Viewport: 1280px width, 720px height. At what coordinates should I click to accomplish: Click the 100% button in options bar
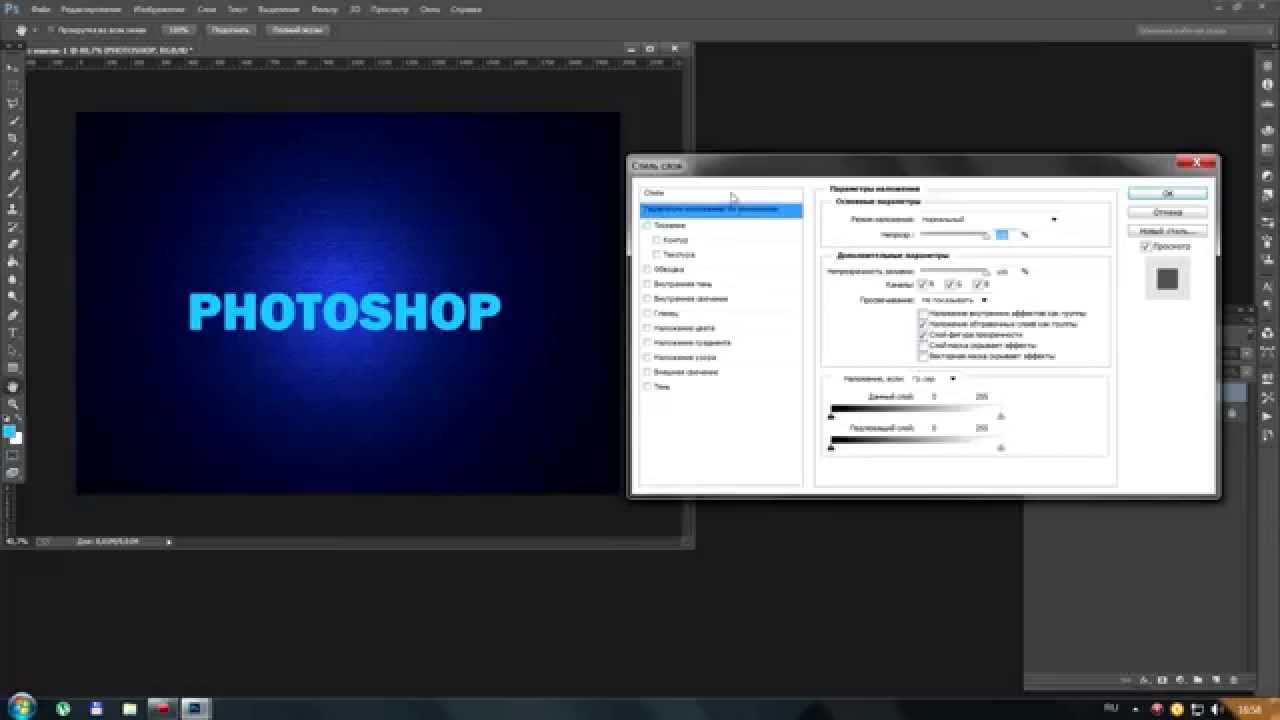[x=178, y=30]
